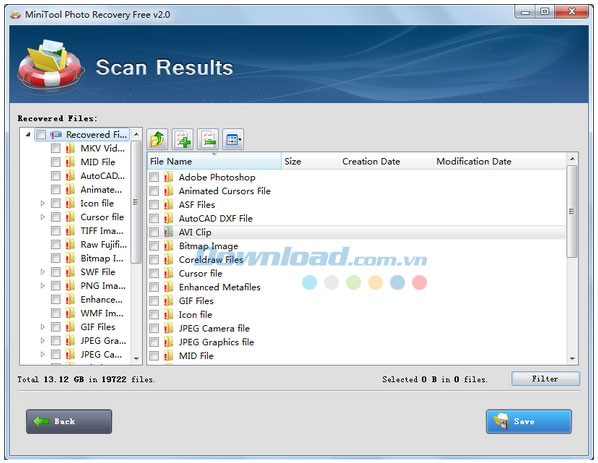Viewport: 598px width, 463px height.
Task: Click the ASF Files folder icon in file list
Action: (x=168, y=205)
